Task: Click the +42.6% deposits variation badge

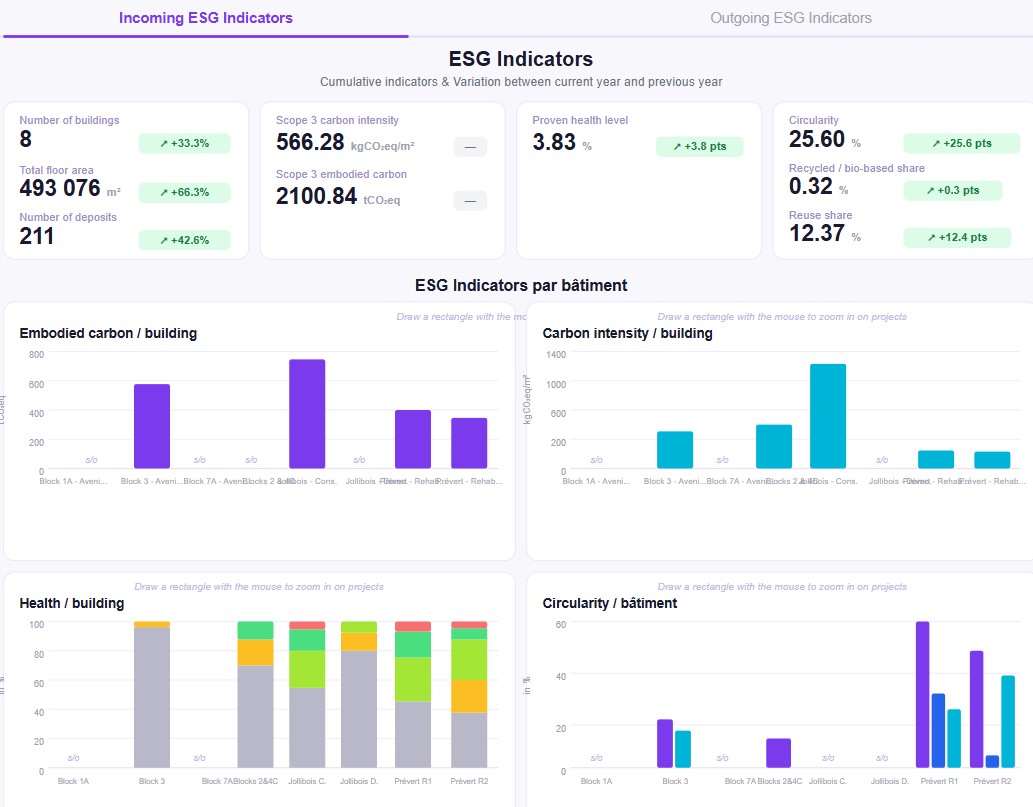Action: [184, 240]
